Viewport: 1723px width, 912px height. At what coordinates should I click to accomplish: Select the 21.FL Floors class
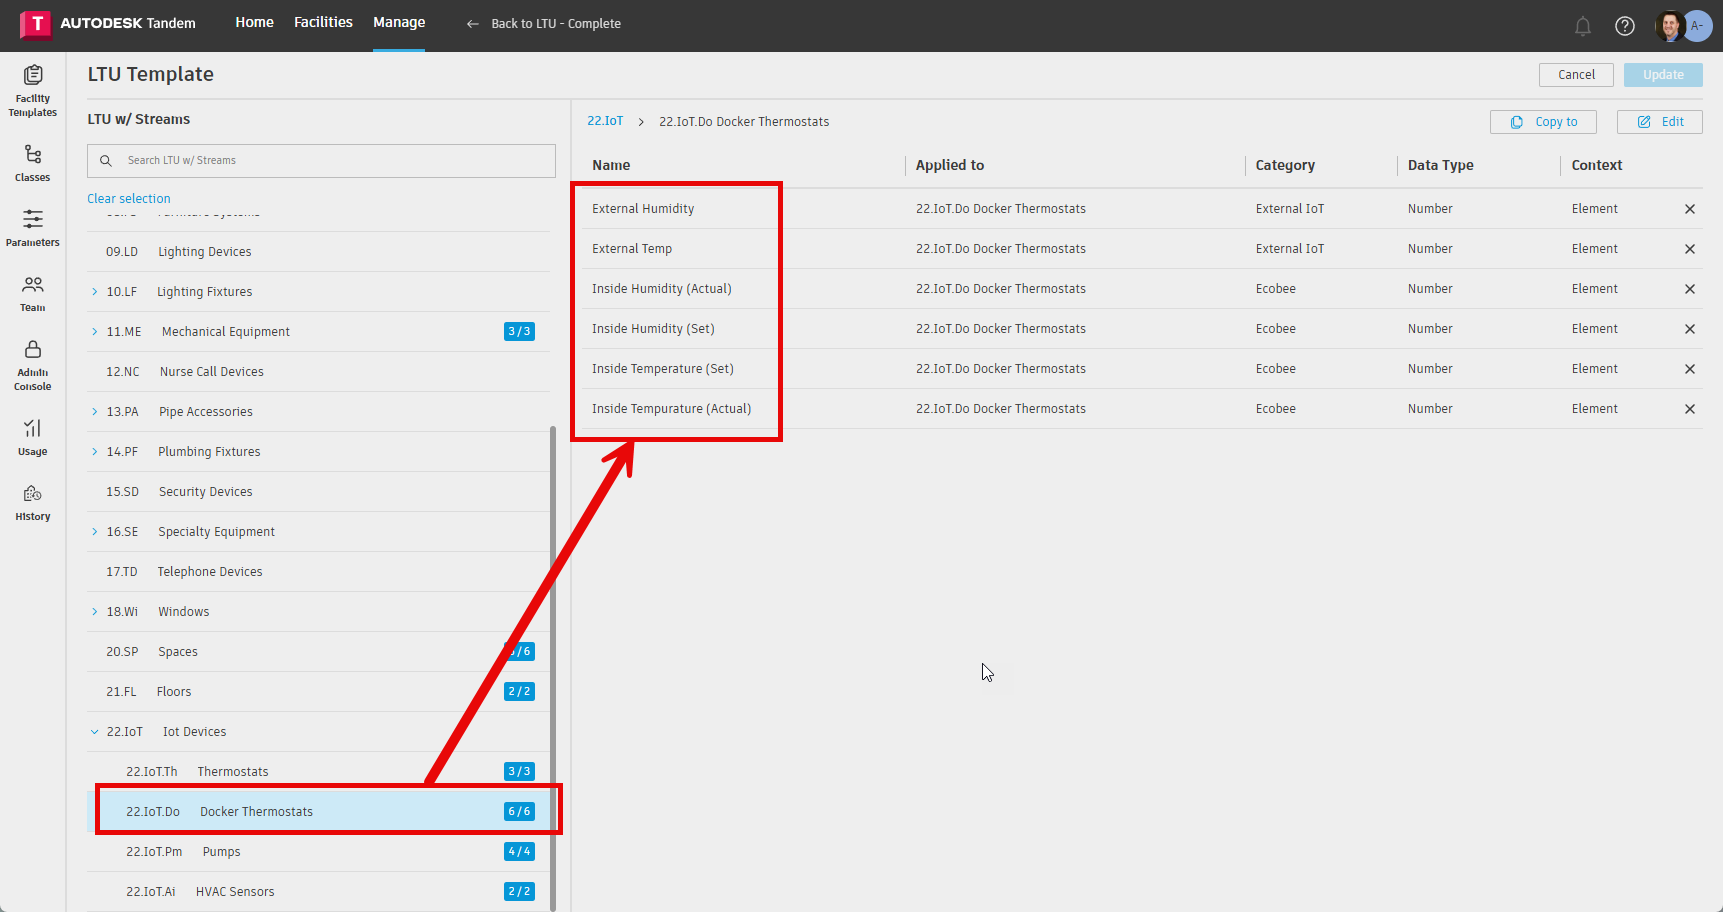[x=318, y=692]
